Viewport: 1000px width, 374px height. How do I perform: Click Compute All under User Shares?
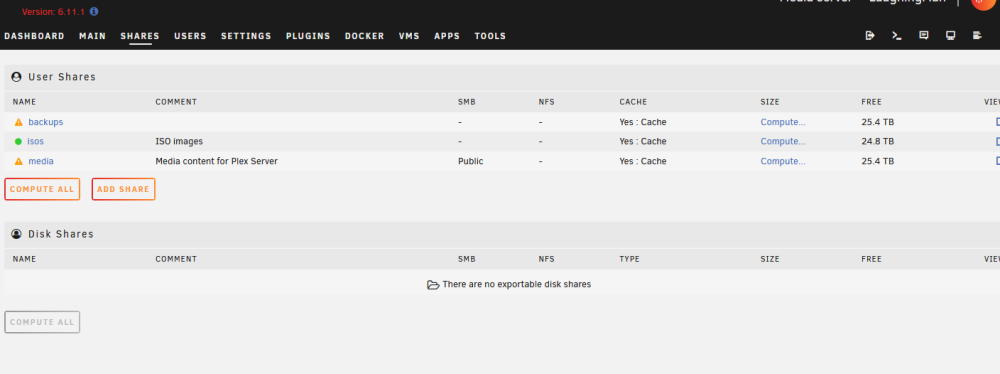(x=42, y=189)
